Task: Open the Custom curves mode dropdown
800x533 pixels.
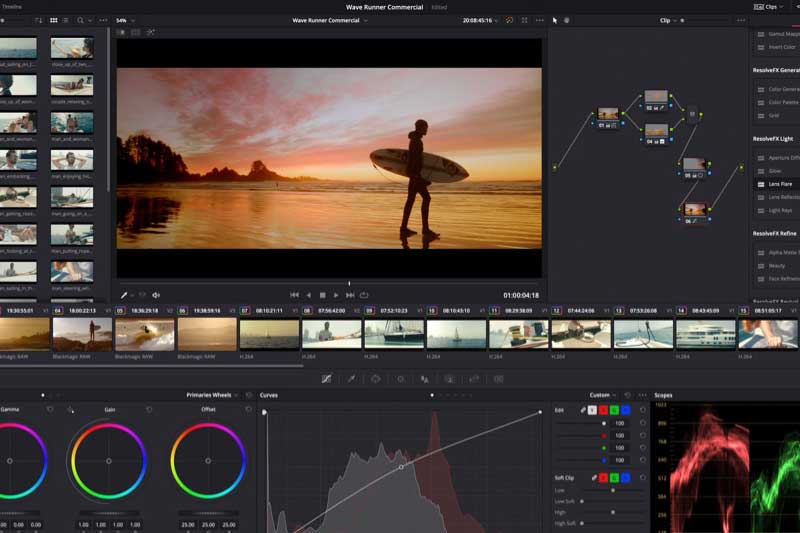Action: click(602, 395)
